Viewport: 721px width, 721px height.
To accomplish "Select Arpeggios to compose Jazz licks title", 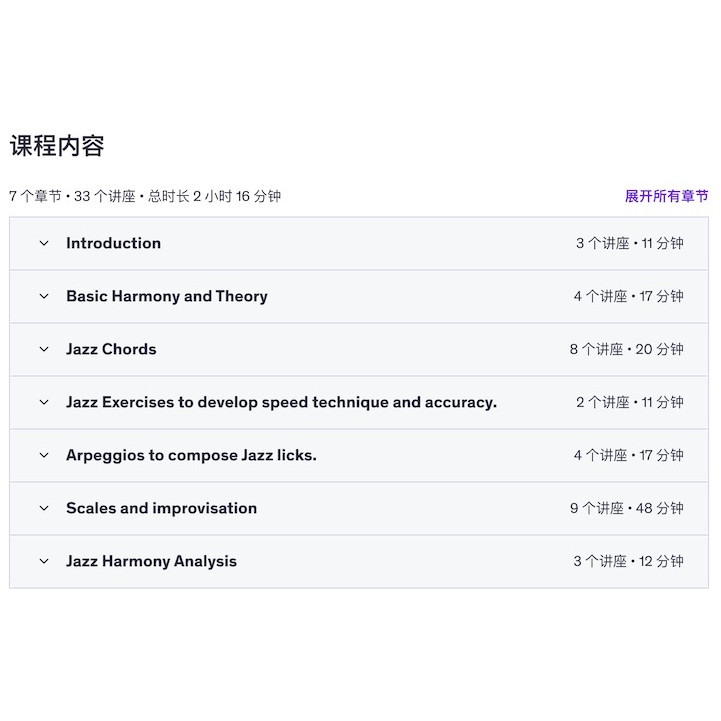I will tap(191, 455).
